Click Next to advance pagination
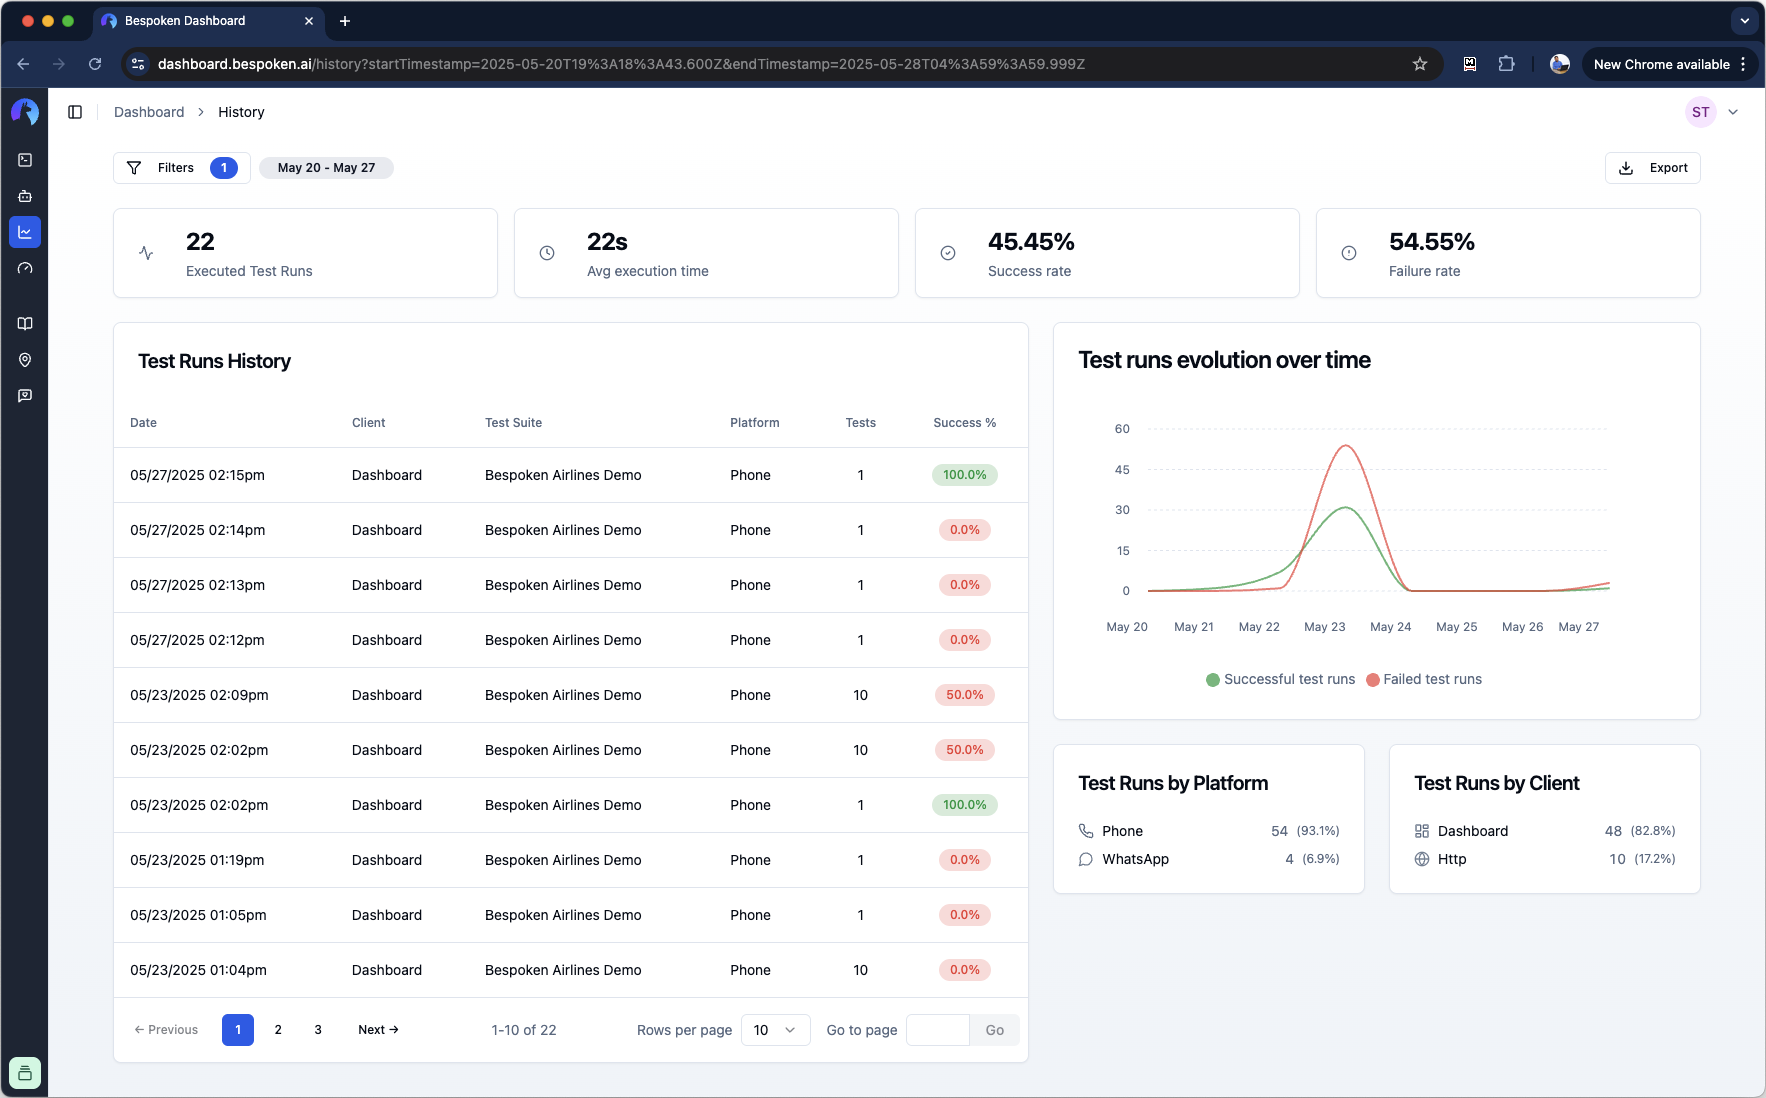Viewport: 1766px width, 1098px height. coord(378,1030)
